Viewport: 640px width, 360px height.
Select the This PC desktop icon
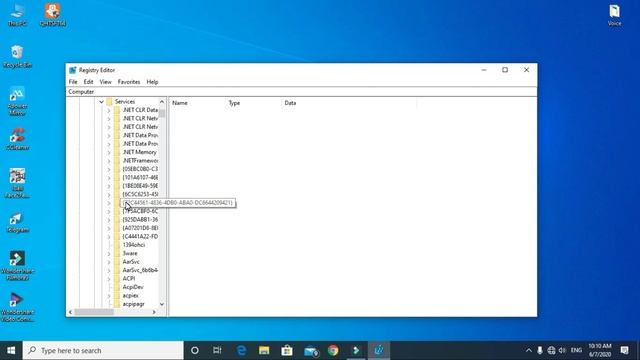tap(17, 15)
